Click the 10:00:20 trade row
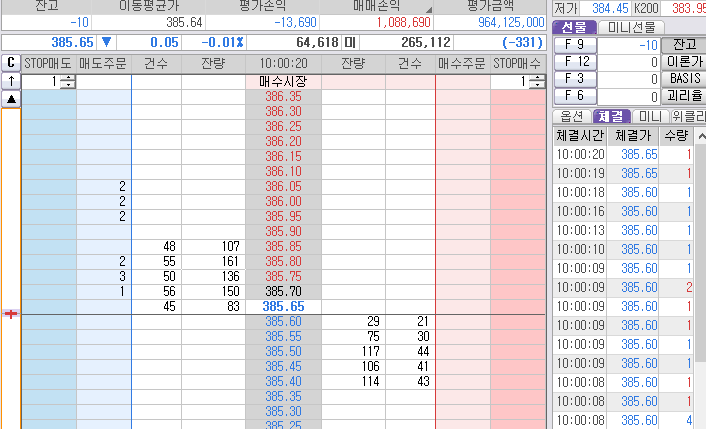Screen dimensions: 706x429 point(623,154)
